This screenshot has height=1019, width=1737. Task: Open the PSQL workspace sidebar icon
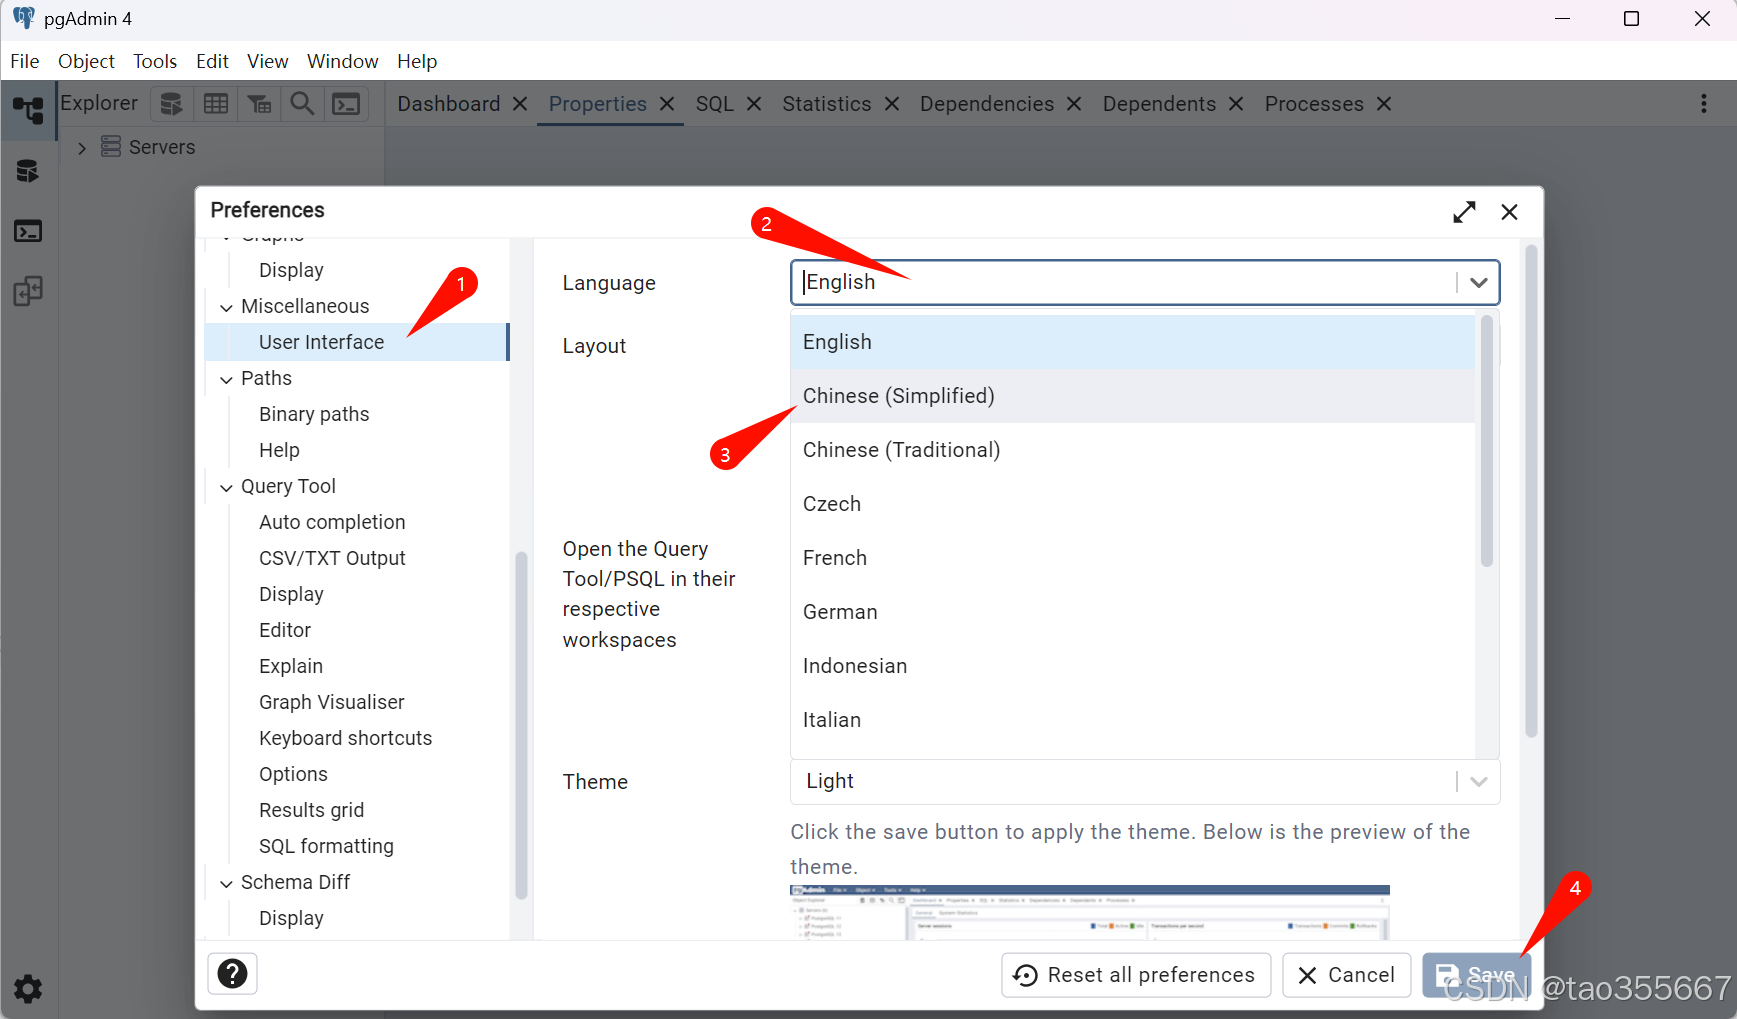tap(28, 232)
